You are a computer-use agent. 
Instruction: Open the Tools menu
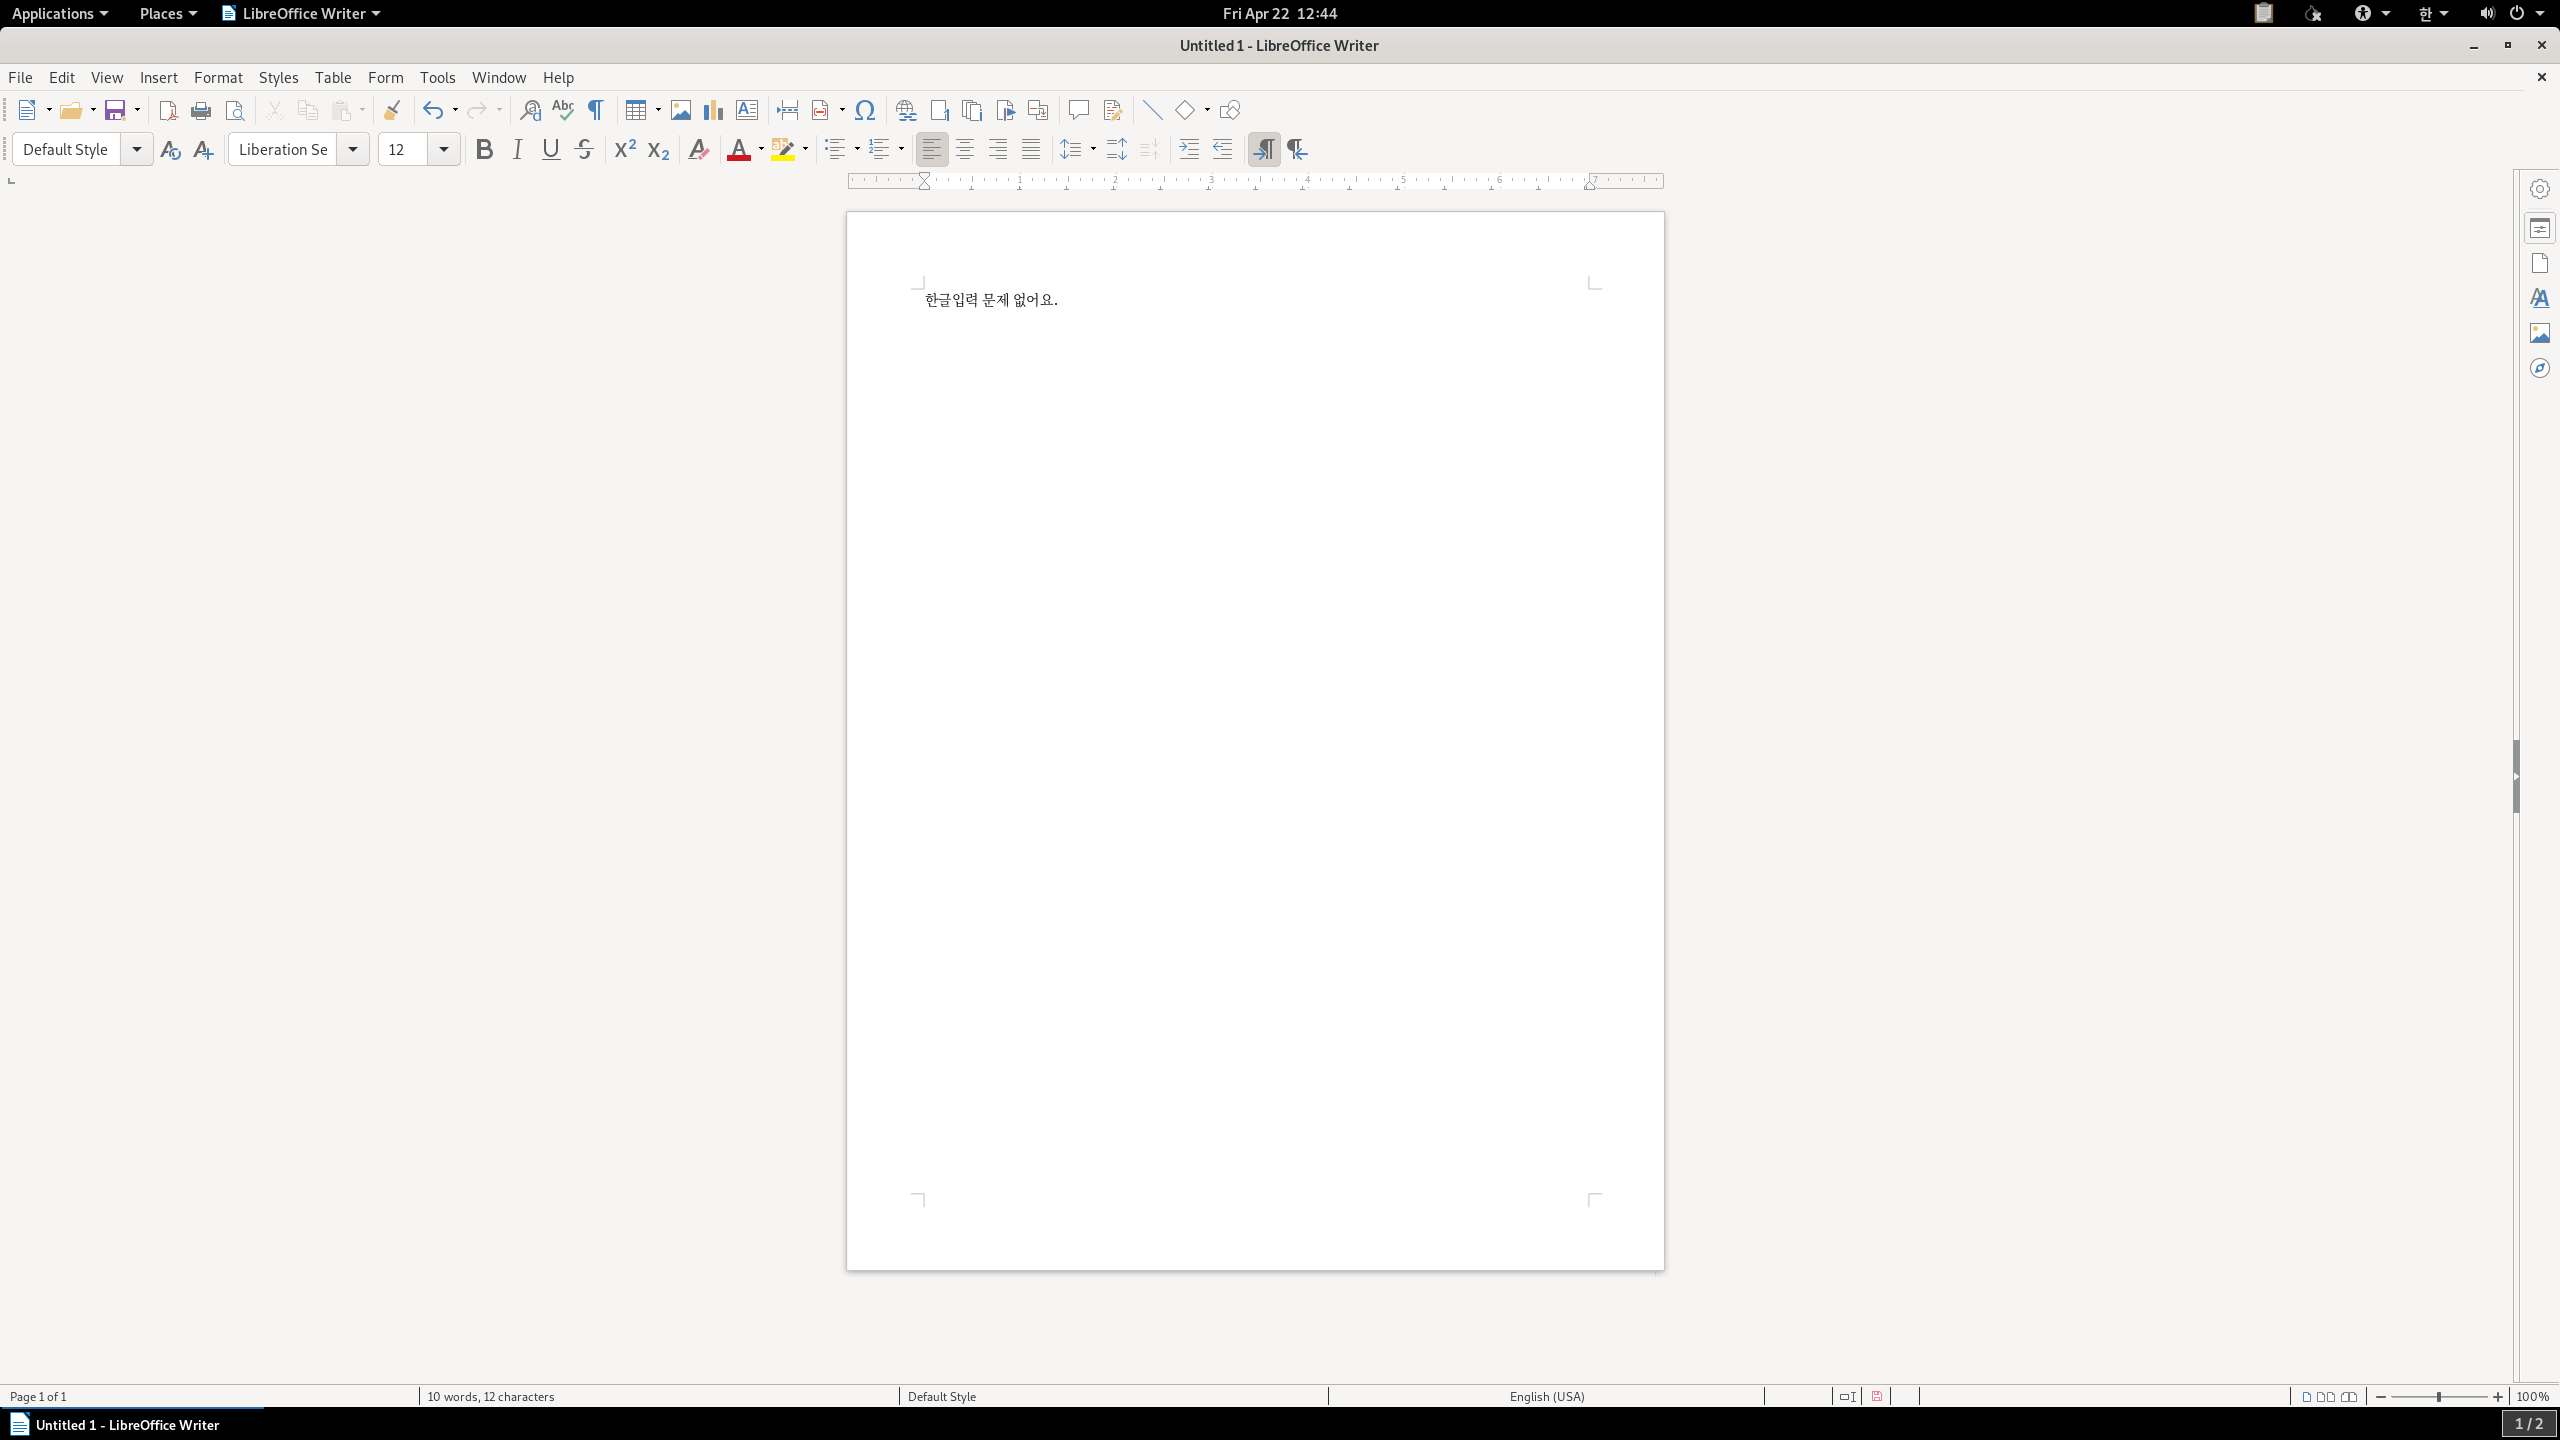click(437, 77)
